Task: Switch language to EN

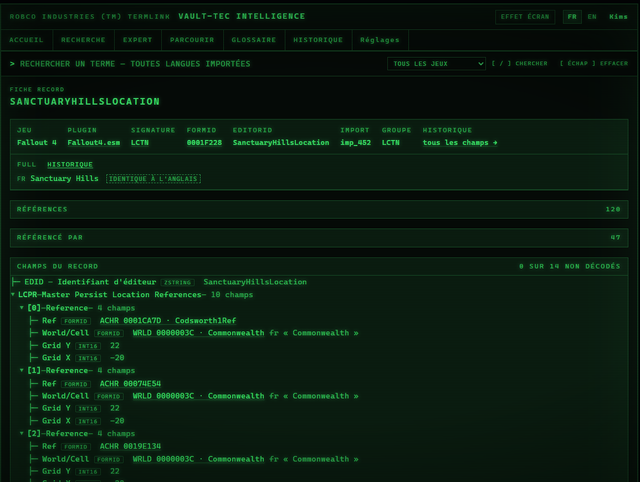Action: (592, 17)
